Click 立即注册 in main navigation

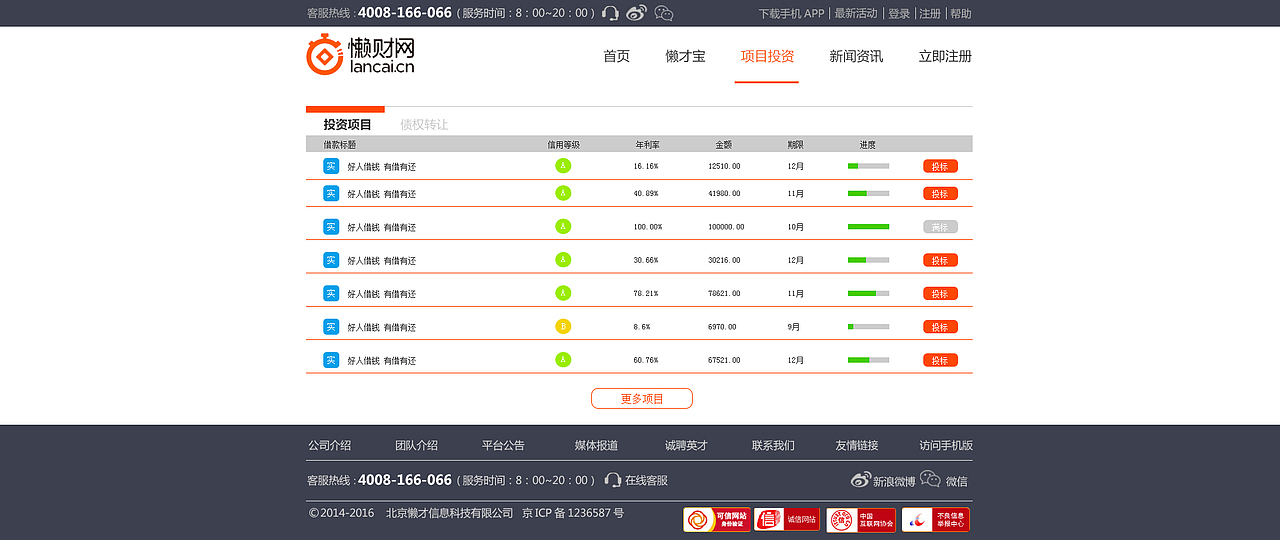point(945,56)
